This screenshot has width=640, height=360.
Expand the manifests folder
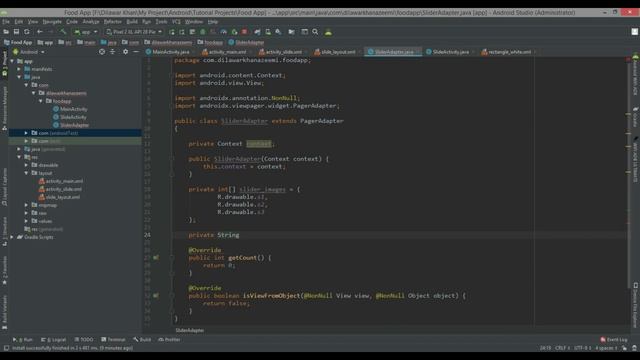[19, 69]
